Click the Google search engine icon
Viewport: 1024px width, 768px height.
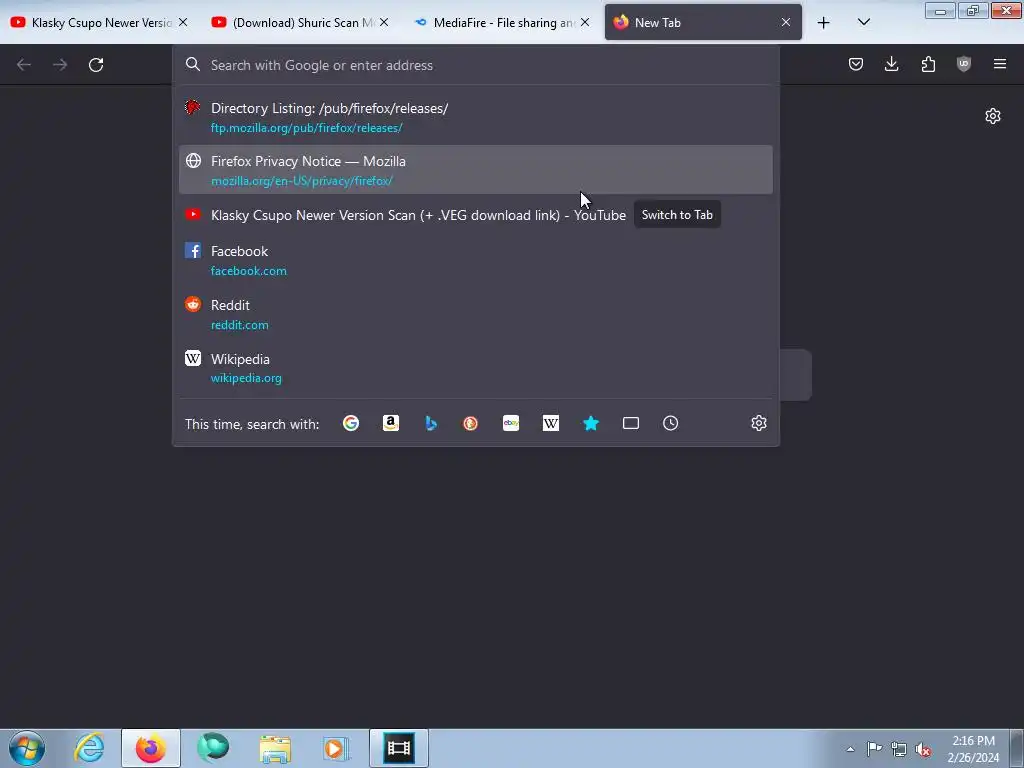351,423
